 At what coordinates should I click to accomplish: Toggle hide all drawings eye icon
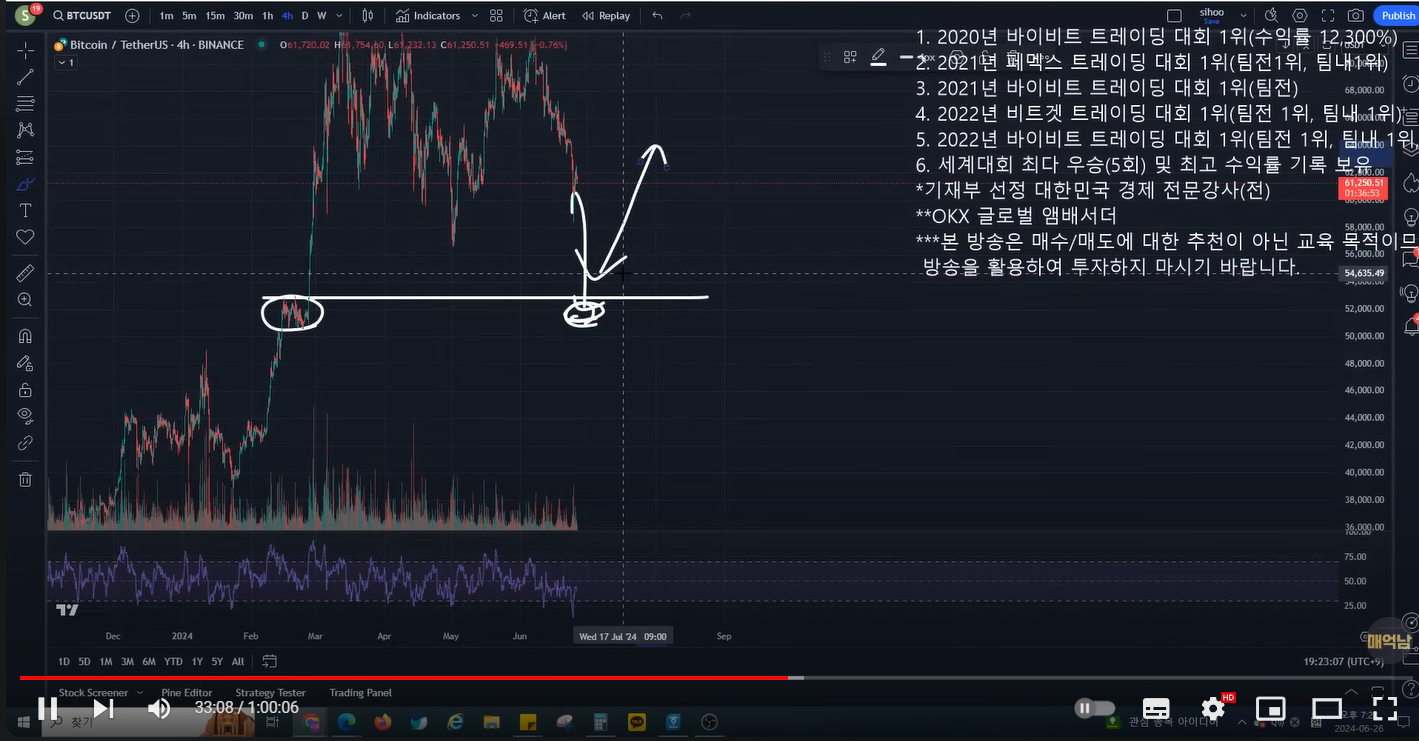click(x=25, y=416)
